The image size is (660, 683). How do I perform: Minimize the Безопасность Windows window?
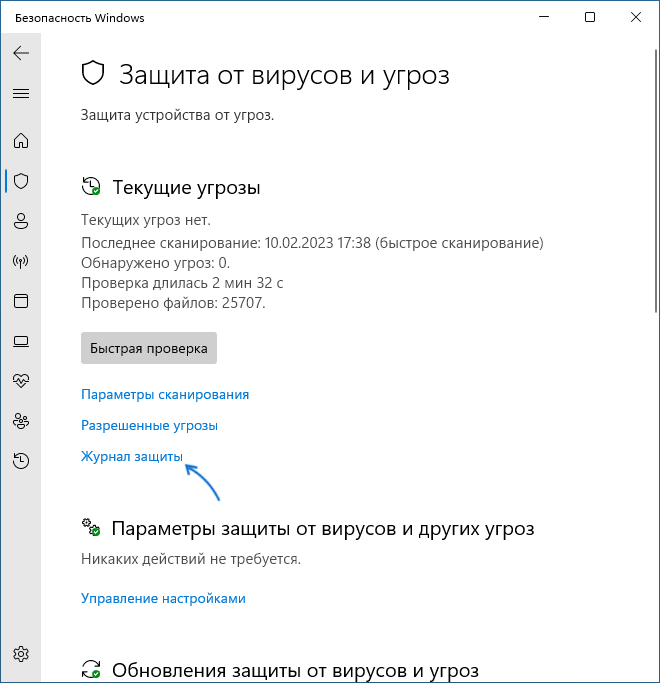point(544,17)
